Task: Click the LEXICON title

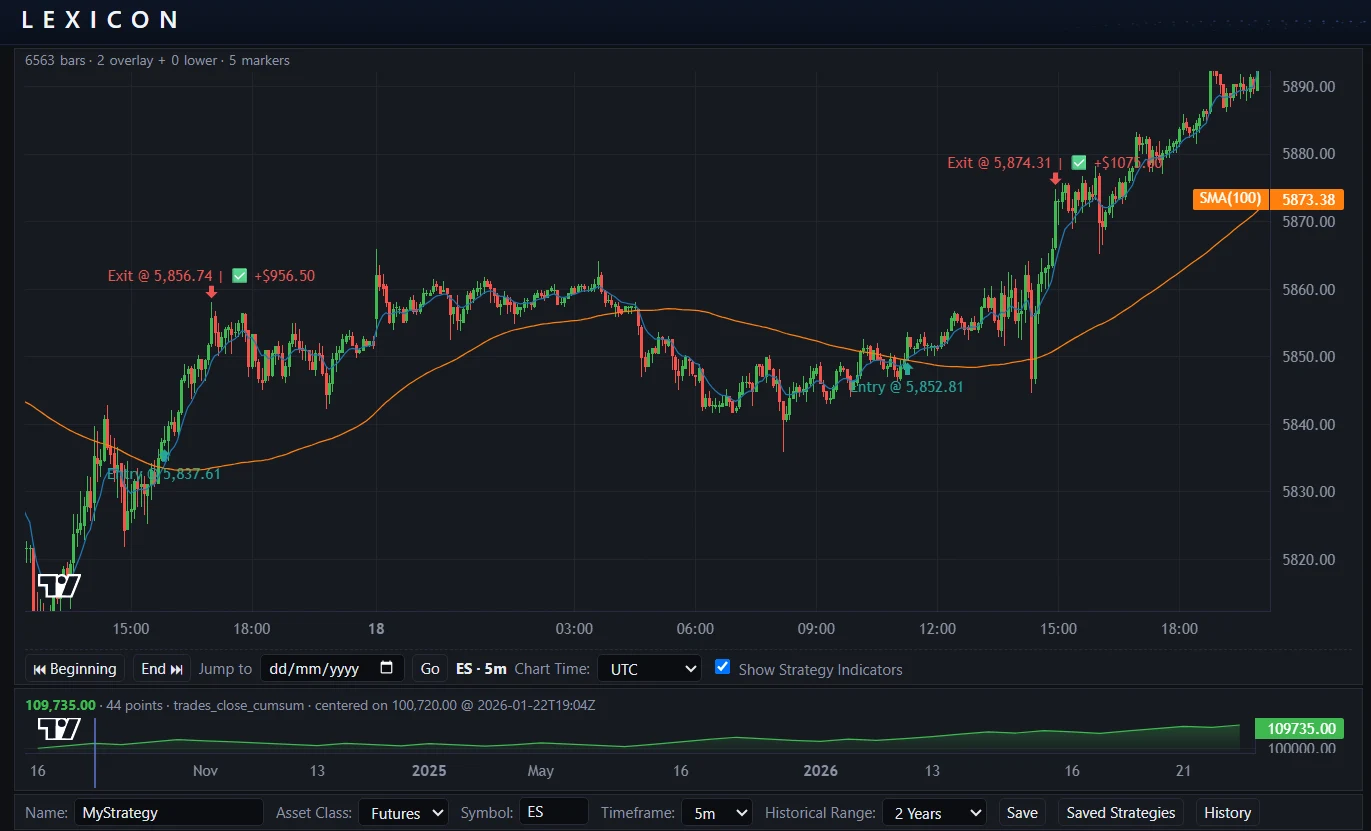Action: coord(100,19)
